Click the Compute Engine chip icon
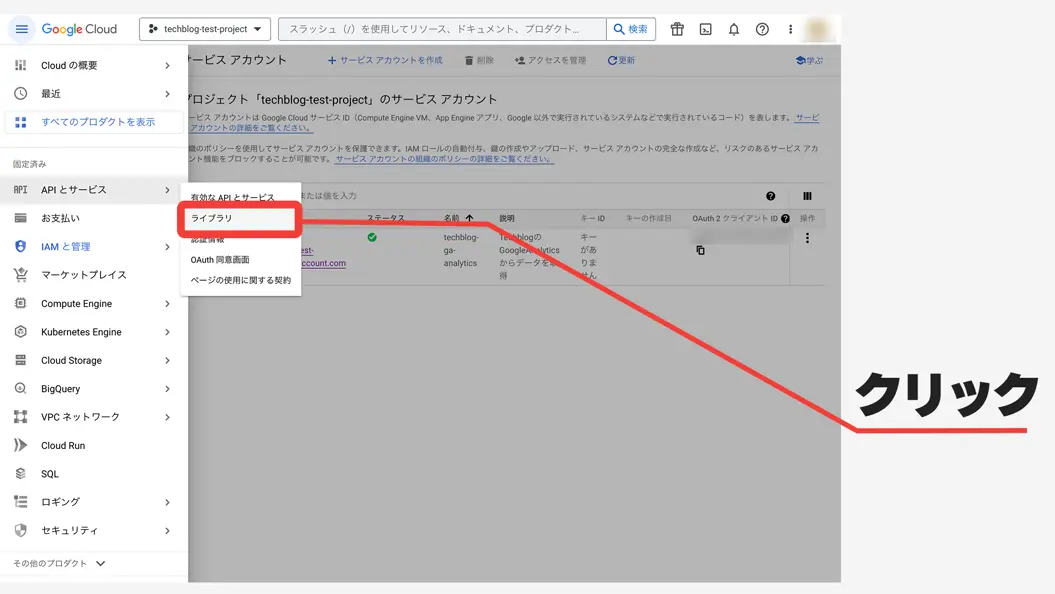 click(21, 303)
